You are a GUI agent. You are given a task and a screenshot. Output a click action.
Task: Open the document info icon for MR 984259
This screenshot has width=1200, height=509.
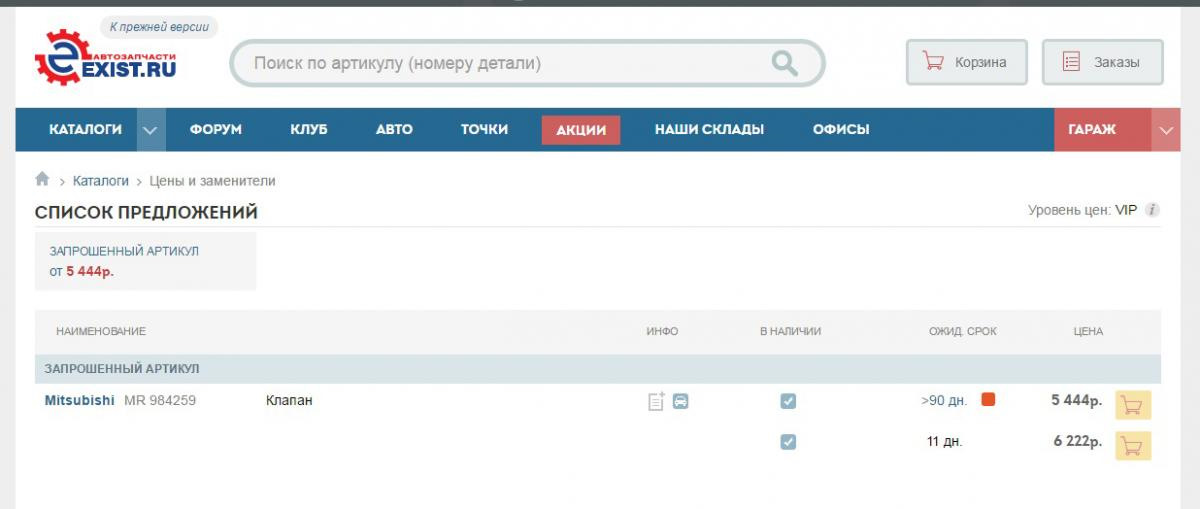(656, 401)
